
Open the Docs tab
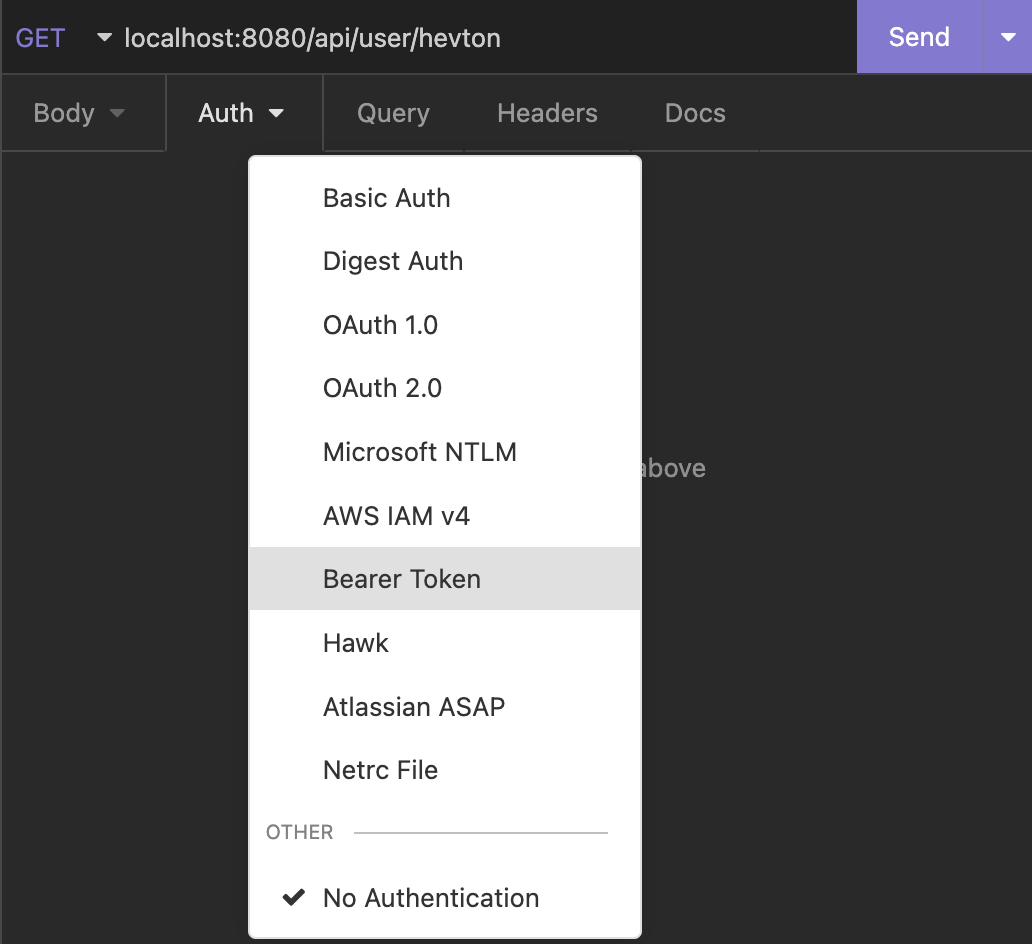click(x=695, y=113)
